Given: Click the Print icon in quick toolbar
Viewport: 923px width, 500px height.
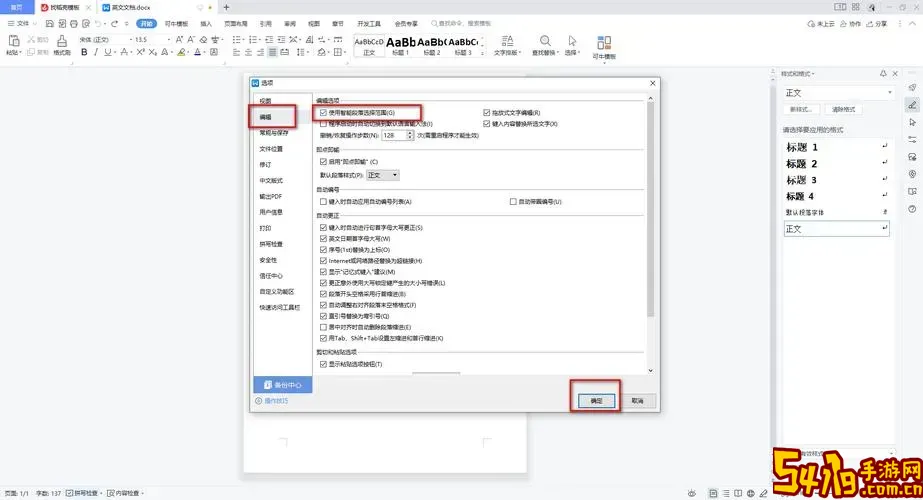Looking at the screenshot, I should click(74, 24).
